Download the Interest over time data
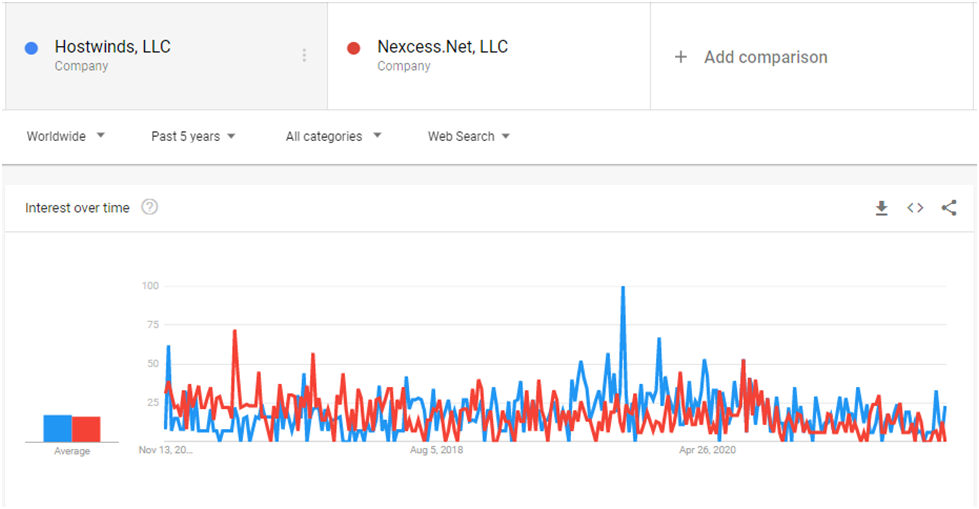Viewport: 979px width, 509px height. (x=881, y=208)
